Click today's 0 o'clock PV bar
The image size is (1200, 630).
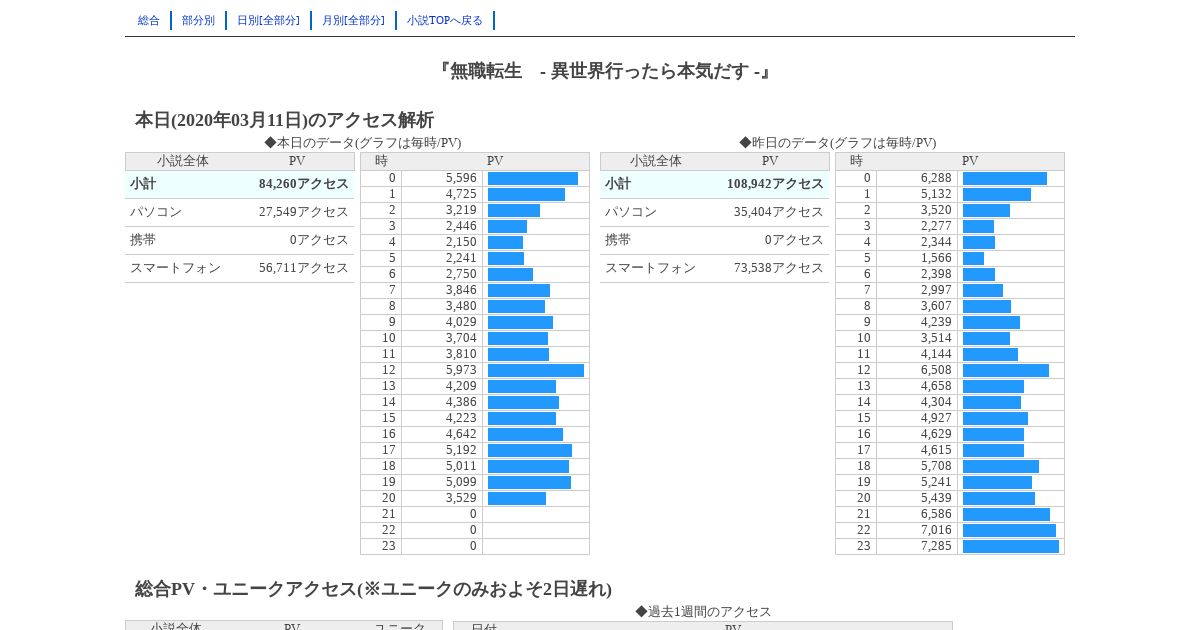click(533, 178)
